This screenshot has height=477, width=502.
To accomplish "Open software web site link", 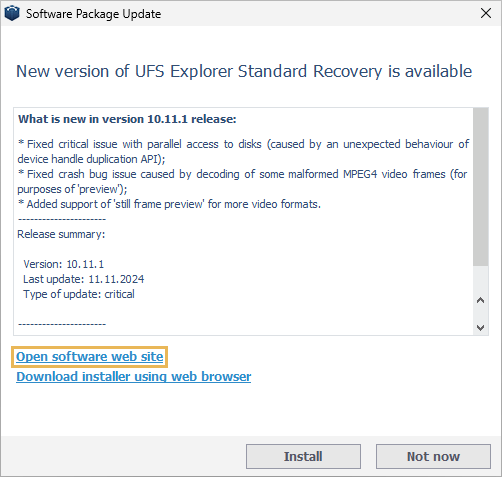I will click(x=90, y=357).
